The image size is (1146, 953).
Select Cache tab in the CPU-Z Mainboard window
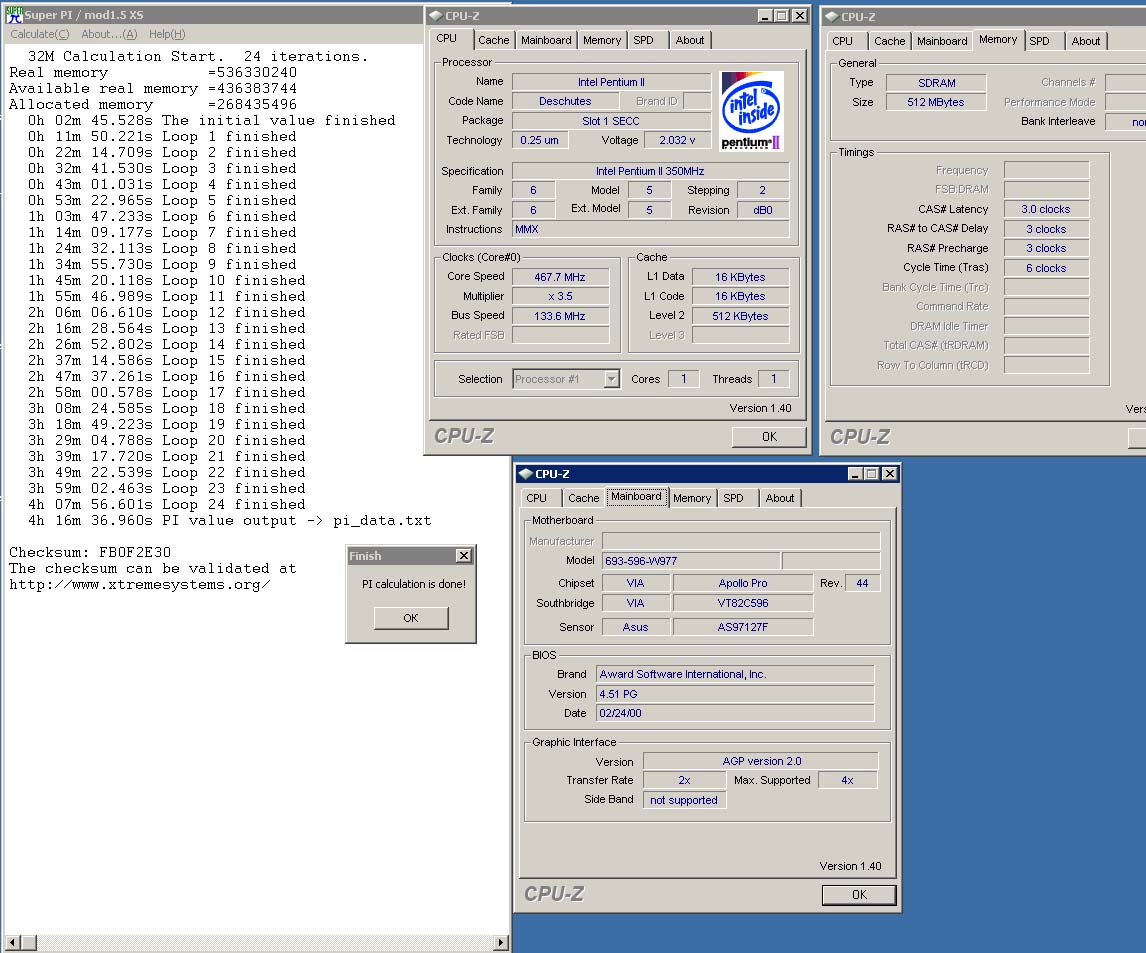(583, 498)
